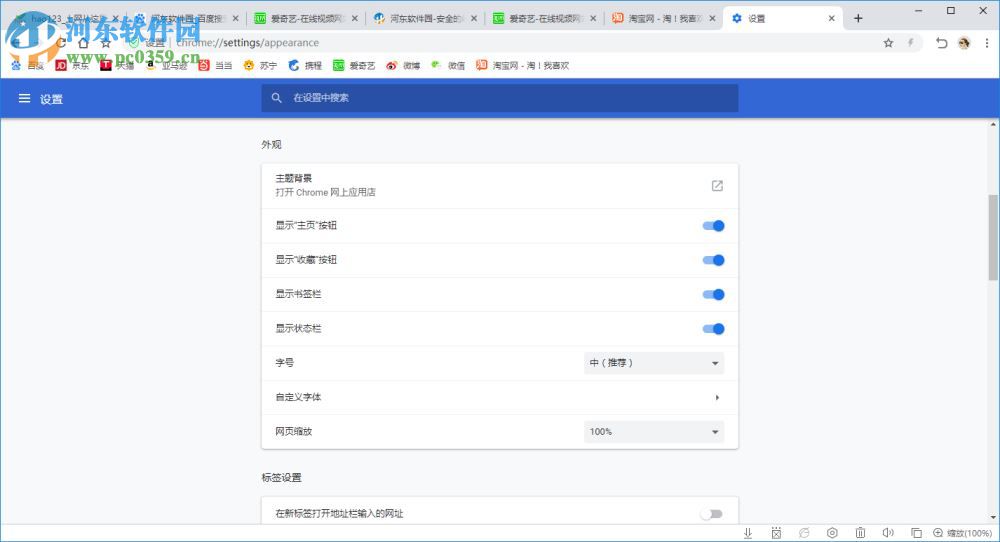Expand the 自定义字体 row arrow
Image resolution: width=1000 pixels, height=542 pixels.
717,397
